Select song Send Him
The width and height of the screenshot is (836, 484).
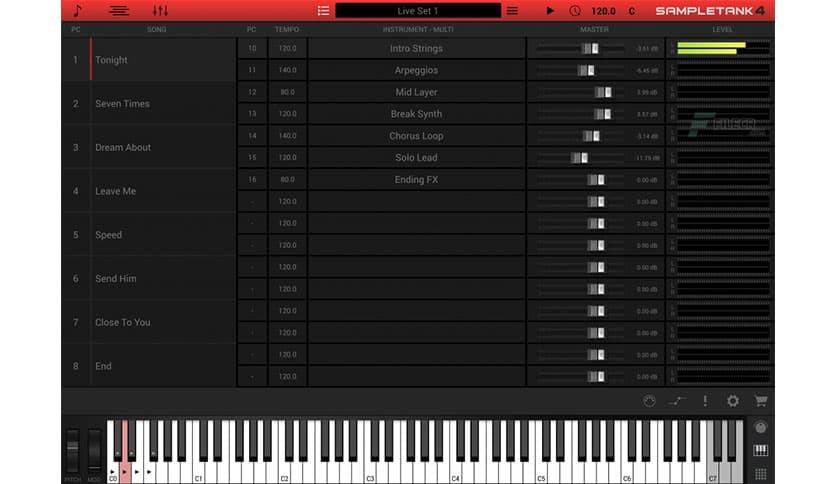(x=149, y=278)
